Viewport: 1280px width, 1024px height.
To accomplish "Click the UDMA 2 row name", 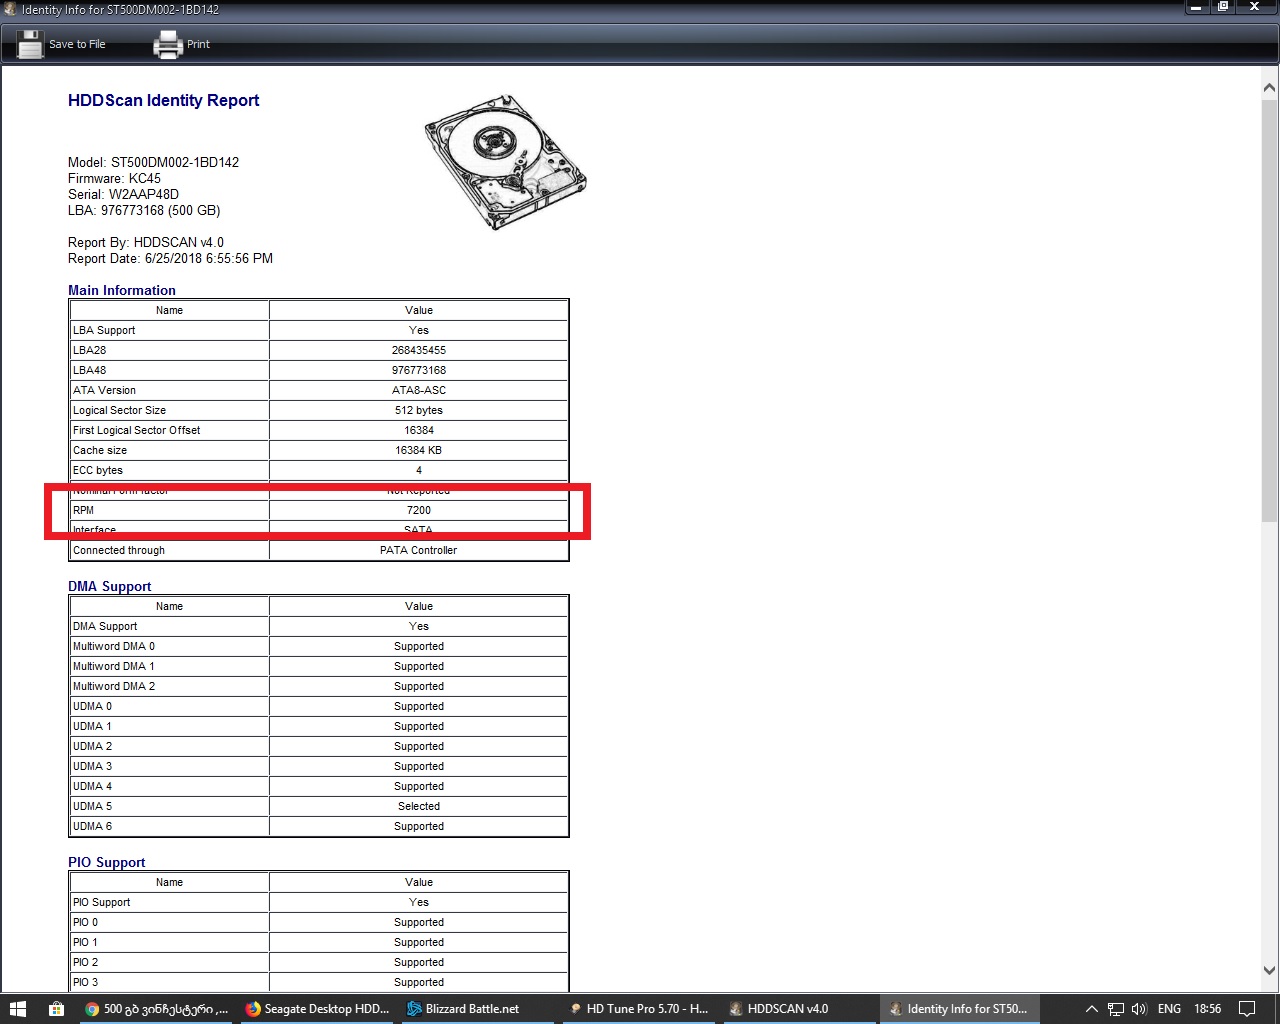I will (x=92, y=746).
